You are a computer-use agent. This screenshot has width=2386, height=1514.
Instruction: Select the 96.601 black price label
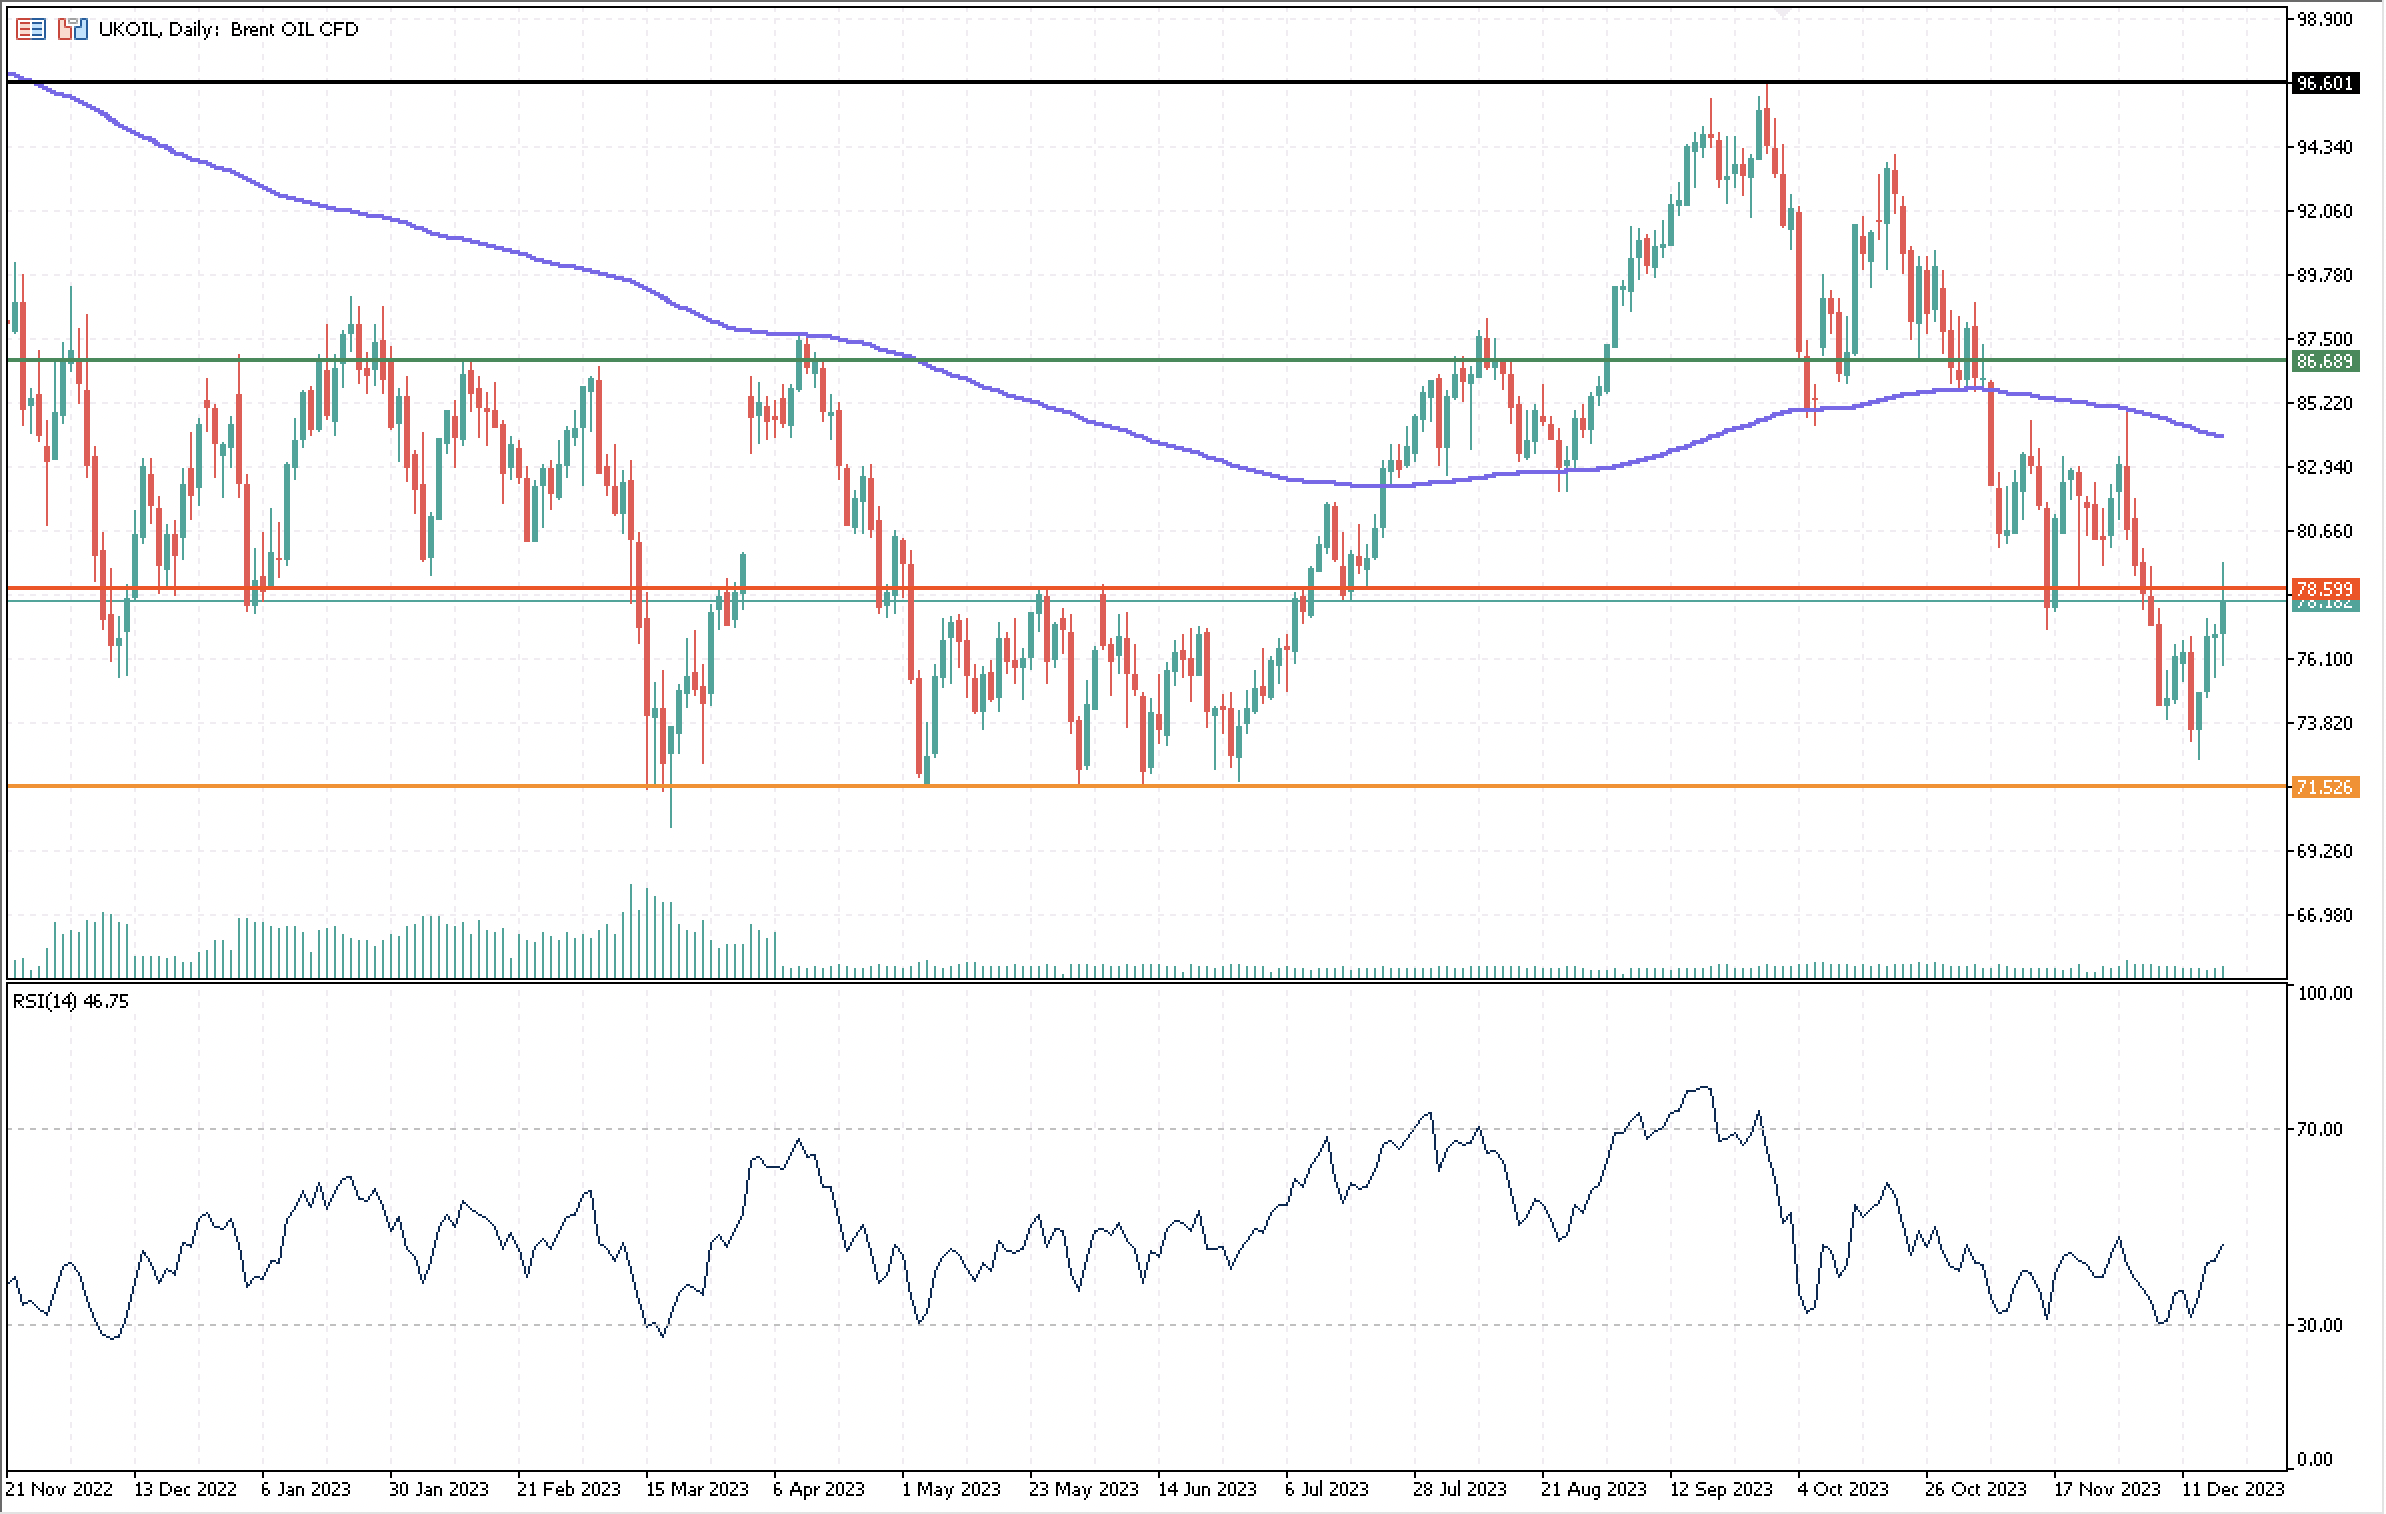(2324, 83)
